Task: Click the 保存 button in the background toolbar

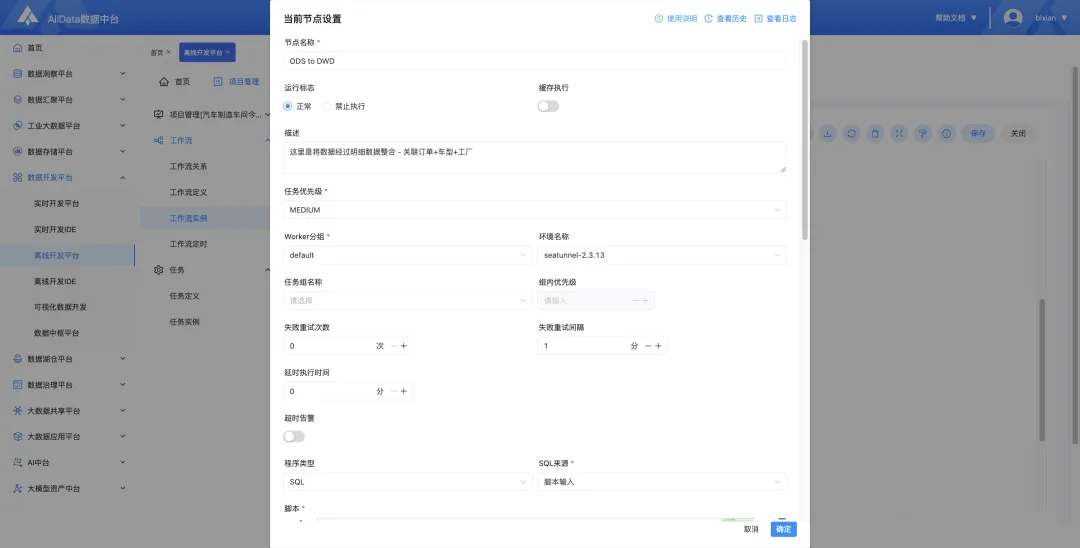Action: click(978, 134)
